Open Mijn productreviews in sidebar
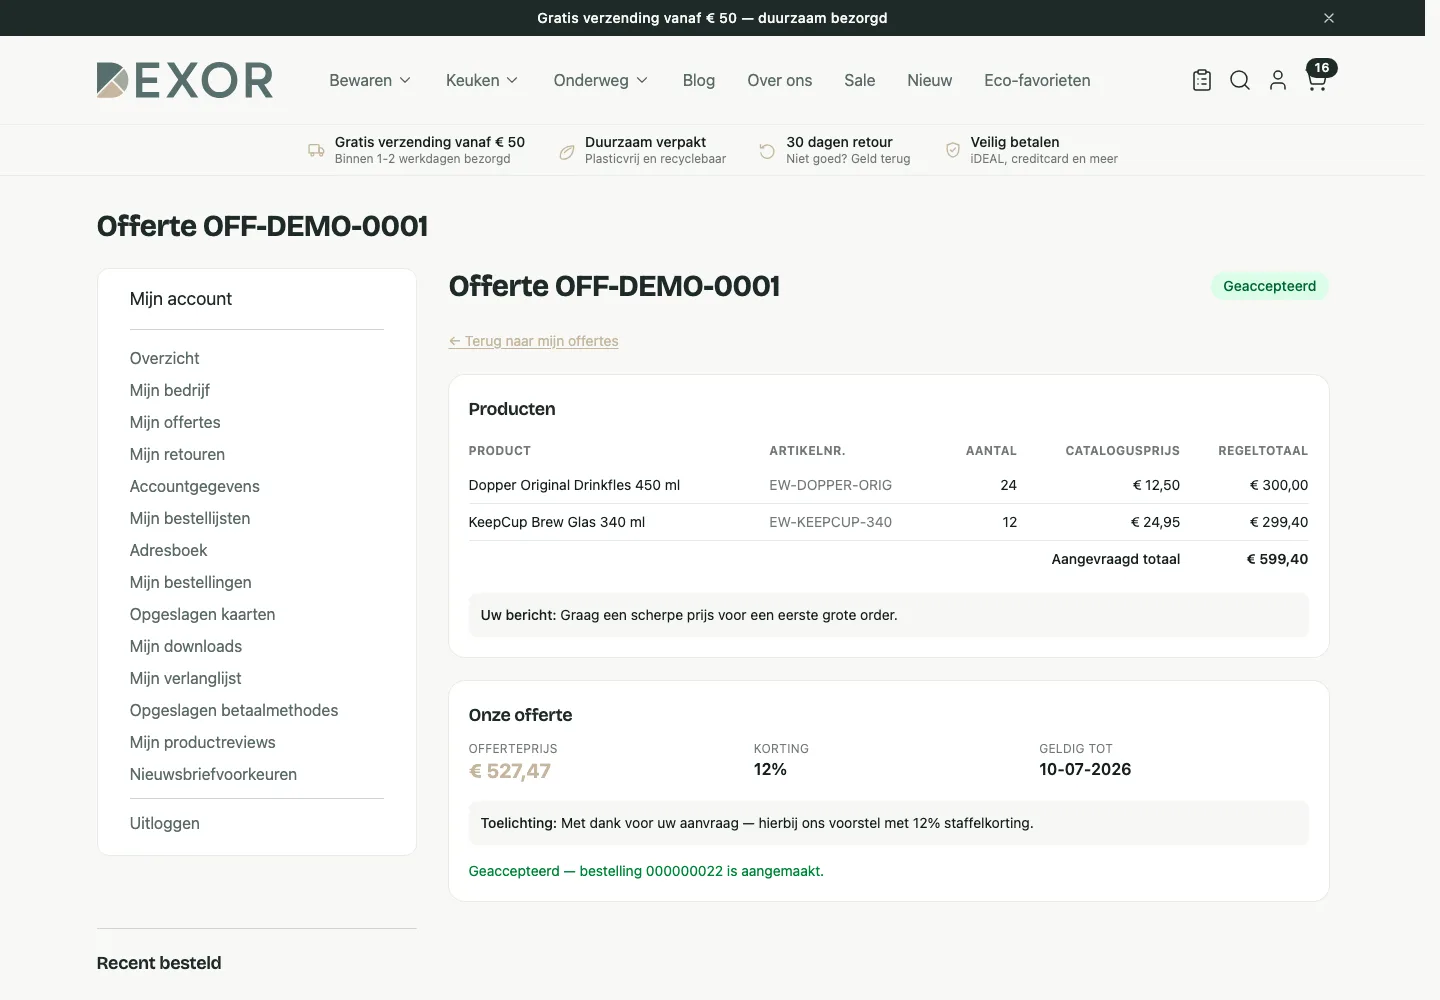1440x1000 pixels. [x=203, y=742]
